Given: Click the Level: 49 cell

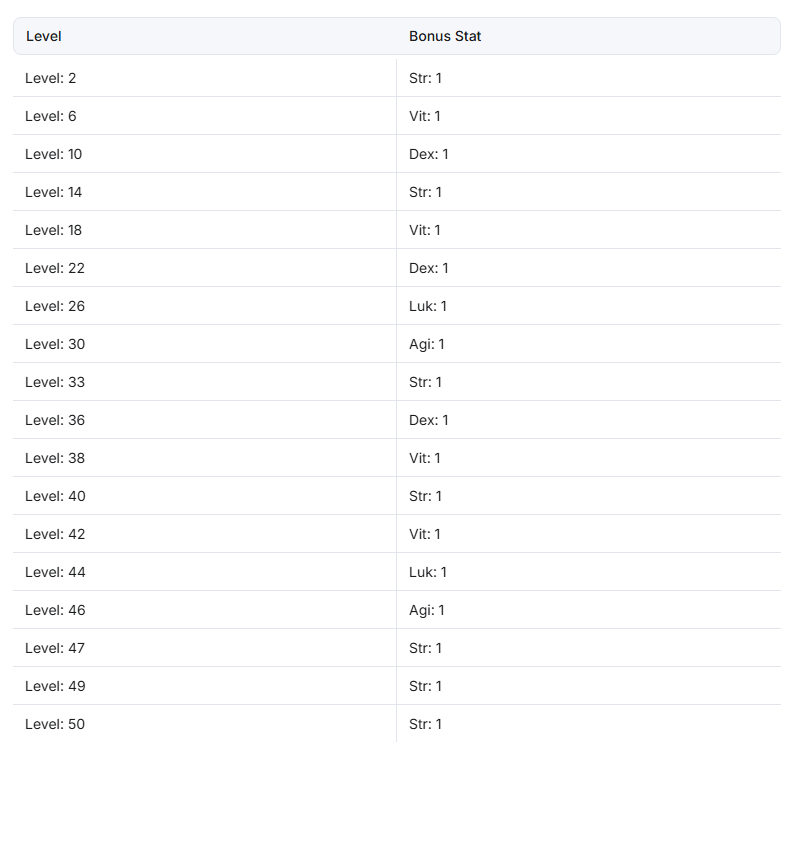Looking at the screenshot, I should click(x=205, y=687).
